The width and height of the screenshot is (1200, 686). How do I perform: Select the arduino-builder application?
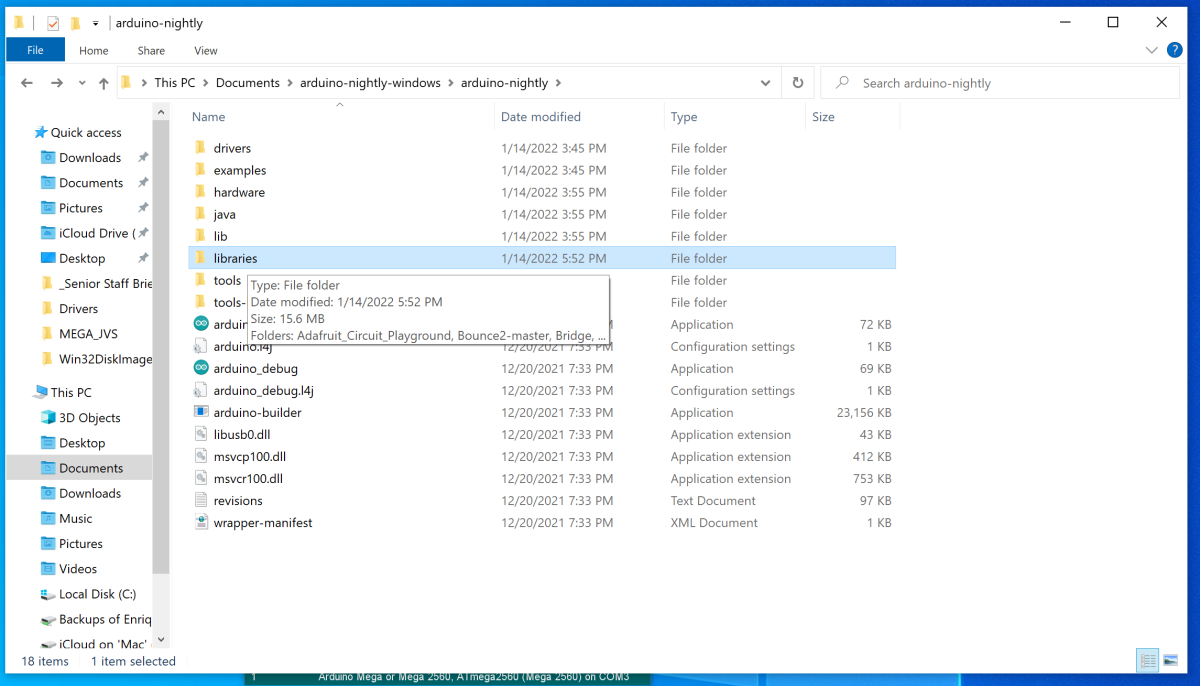(x=541, y=412)
